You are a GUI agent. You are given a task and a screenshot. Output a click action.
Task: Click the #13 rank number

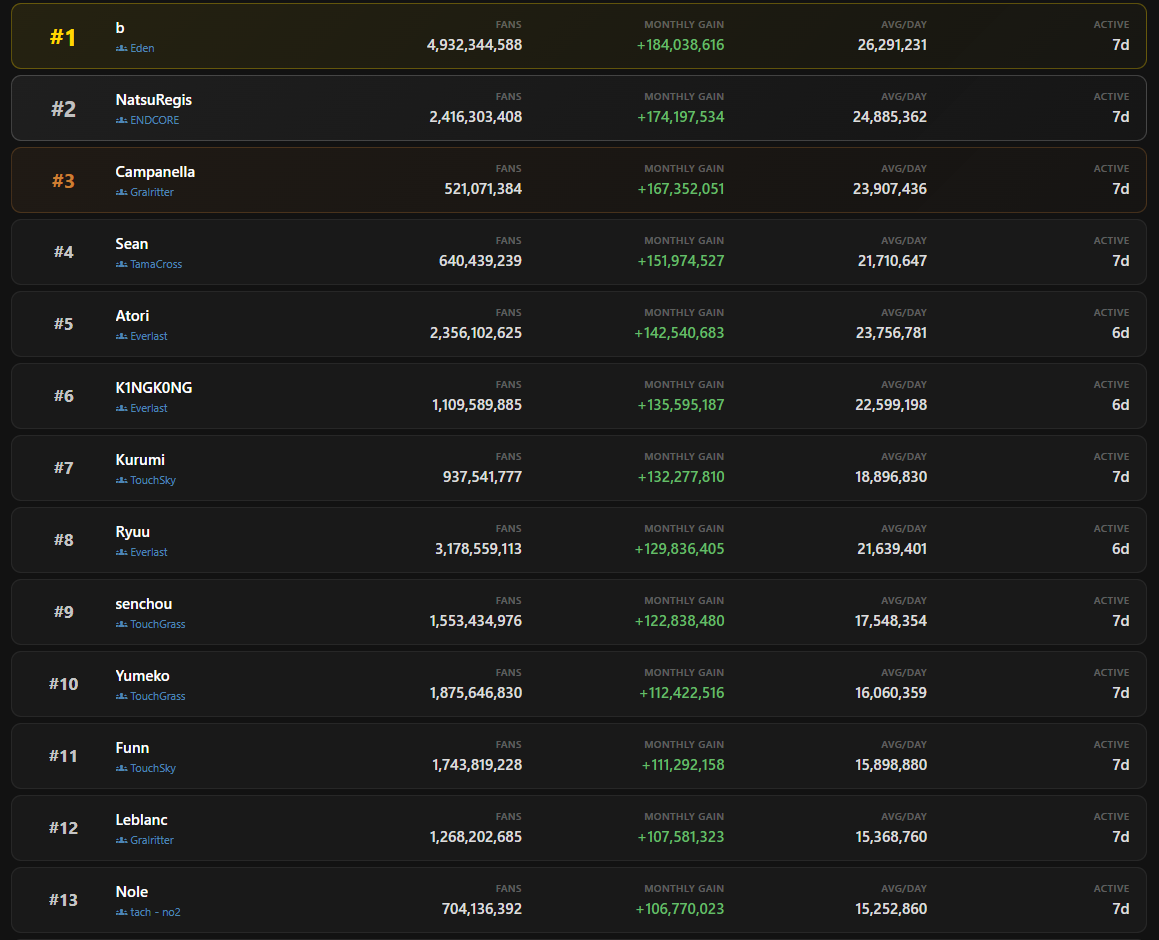point(63,900)
